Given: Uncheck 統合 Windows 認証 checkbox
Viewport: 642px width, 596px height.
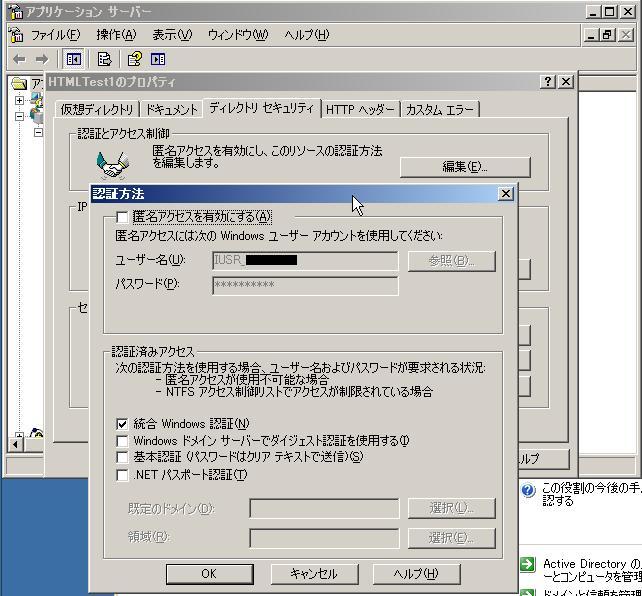Looking at the screenshot, I should tap(122, 424).
